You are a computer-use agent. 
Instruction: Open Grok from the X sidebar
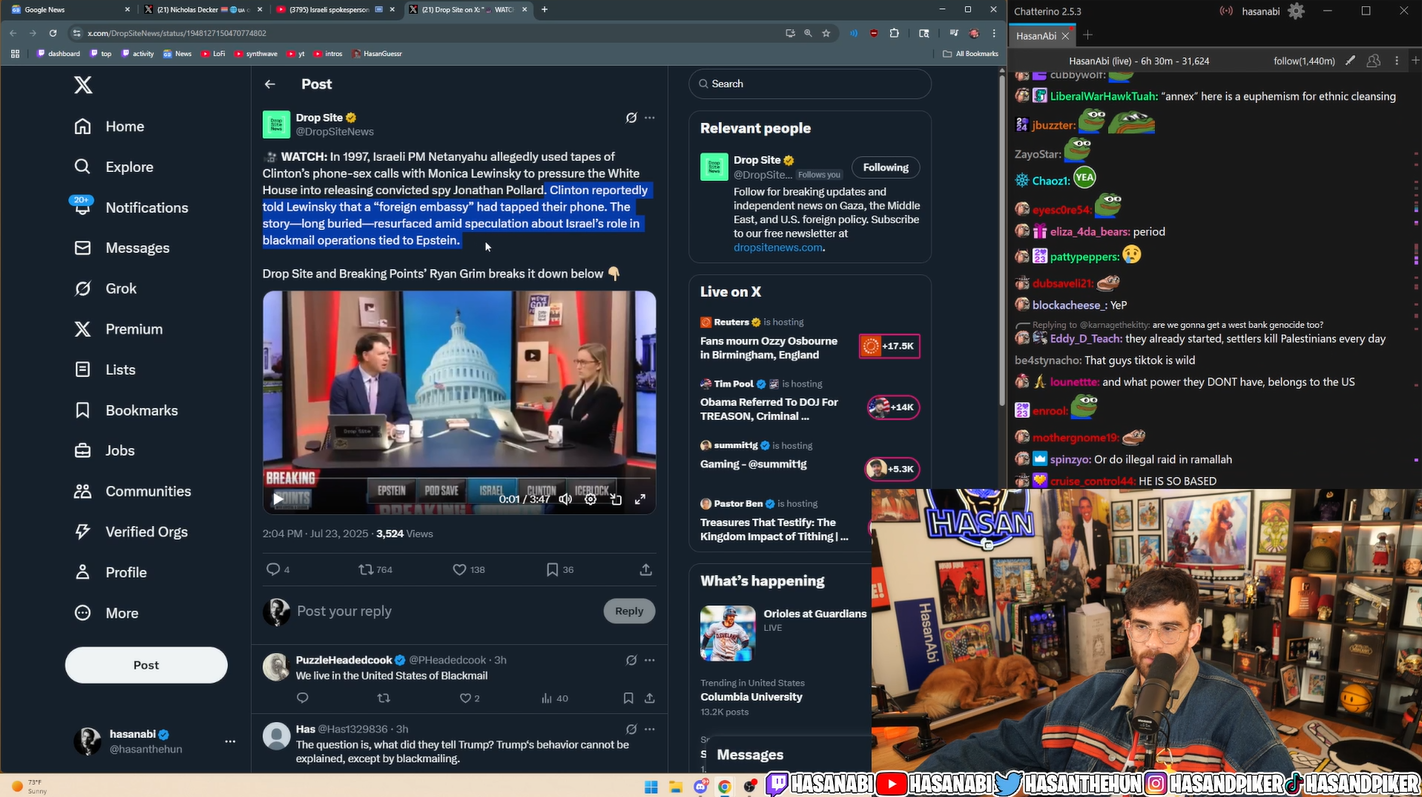[x=105, y=288]
